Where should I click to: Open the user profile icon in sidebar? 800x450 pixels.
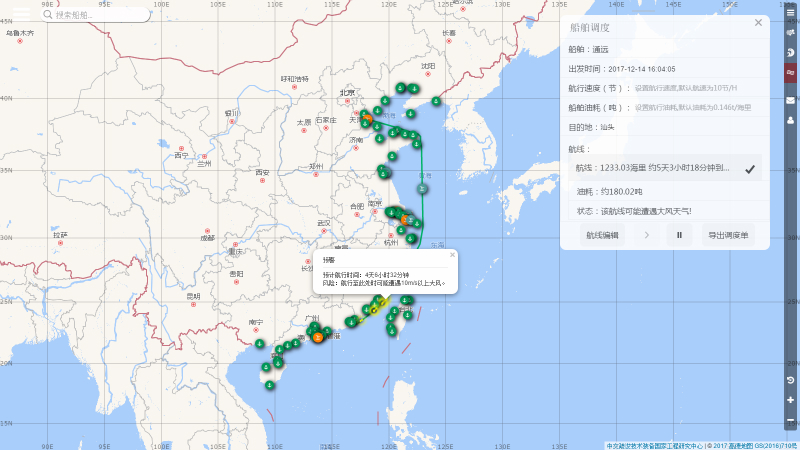791,120
